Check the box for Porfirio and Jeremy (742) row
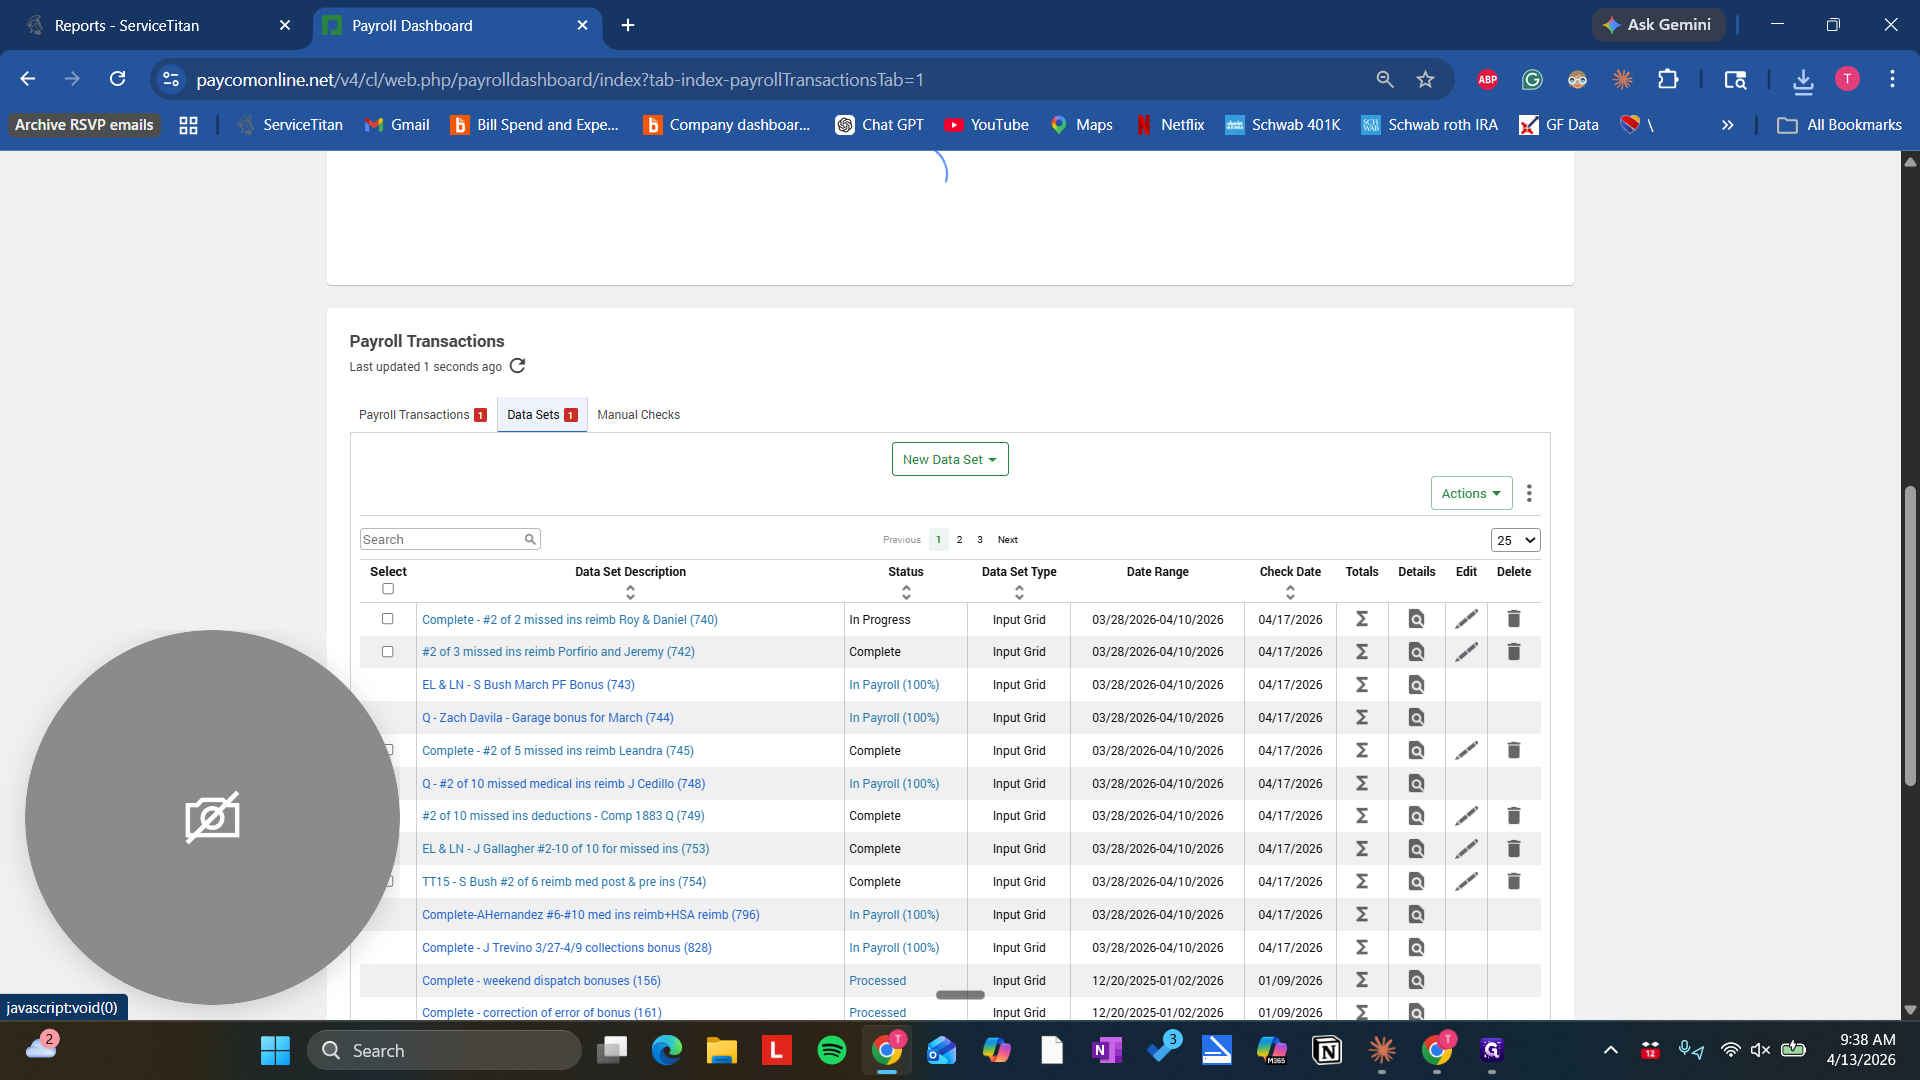1920x1080 pixels. click(388, 652)
